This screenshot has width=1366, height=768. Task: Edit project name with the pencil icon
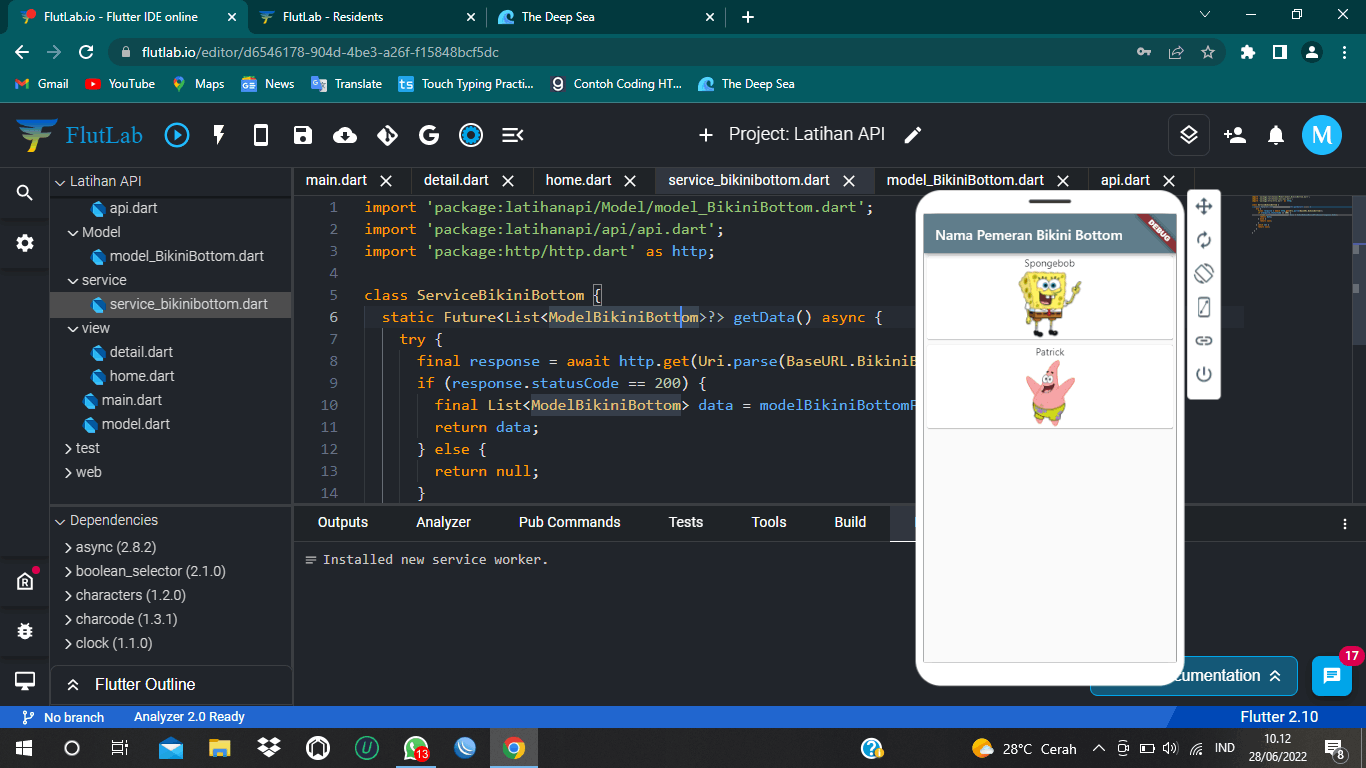coord(912,135)
